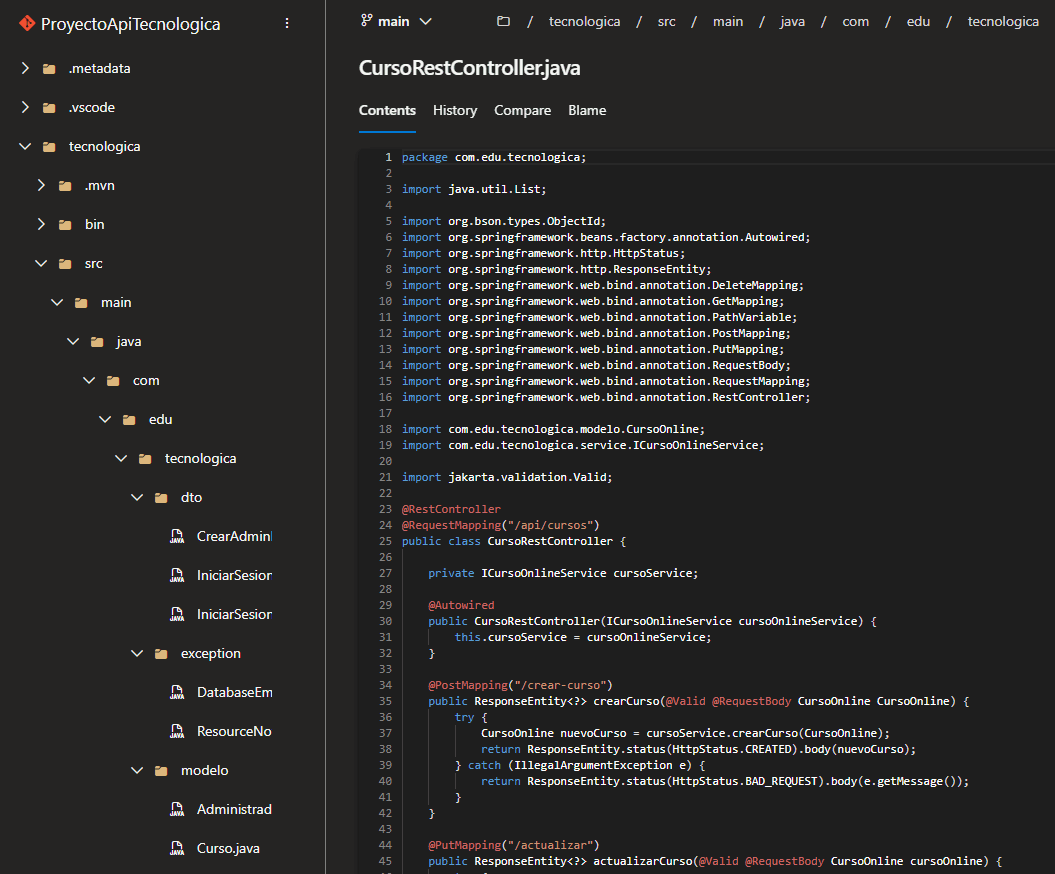This screenshot has width=1055, height=874.
Task: Select the .metadata tree row label
Action: click(100, 68)
